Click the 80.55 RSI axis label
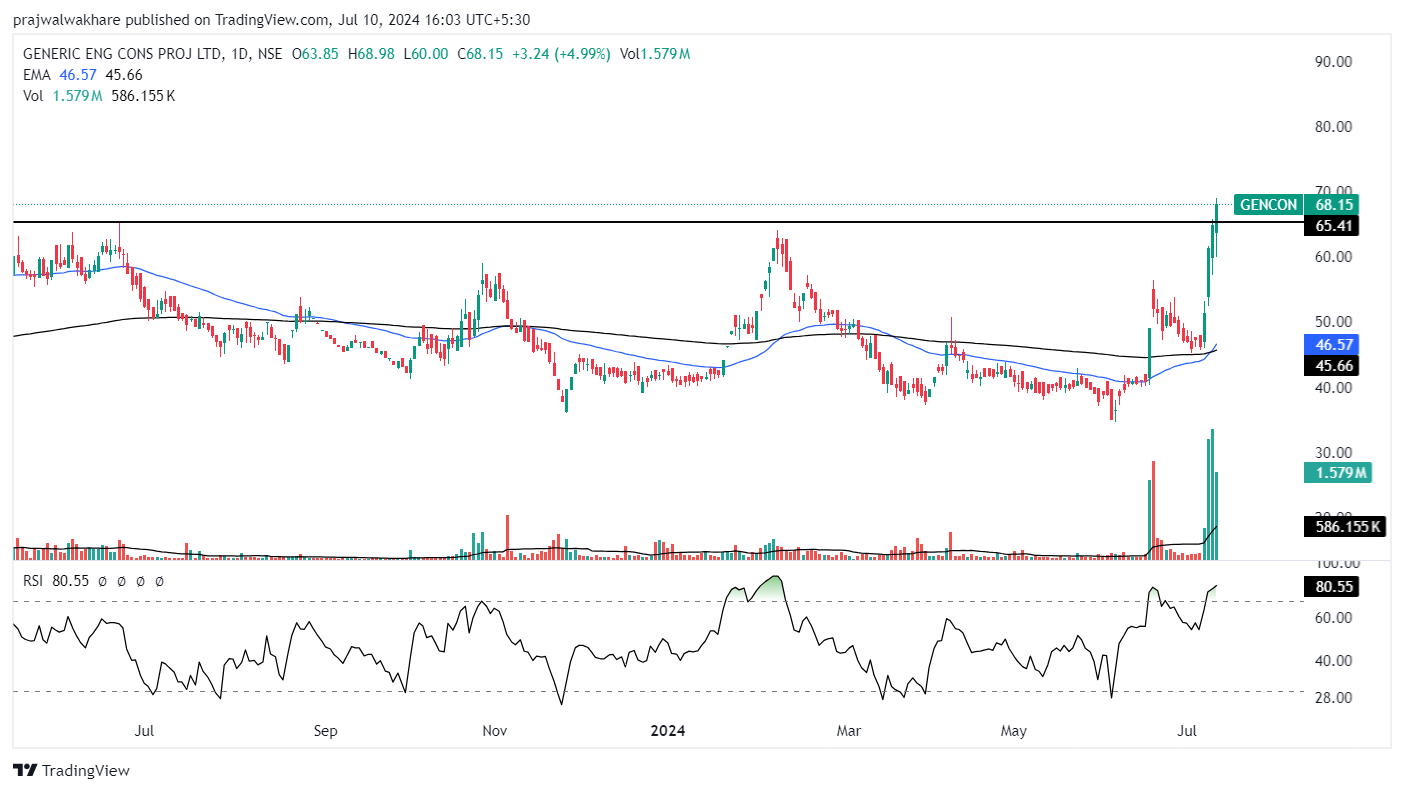The height and width of the screenshot is (792, 1404). [1335, 587]
